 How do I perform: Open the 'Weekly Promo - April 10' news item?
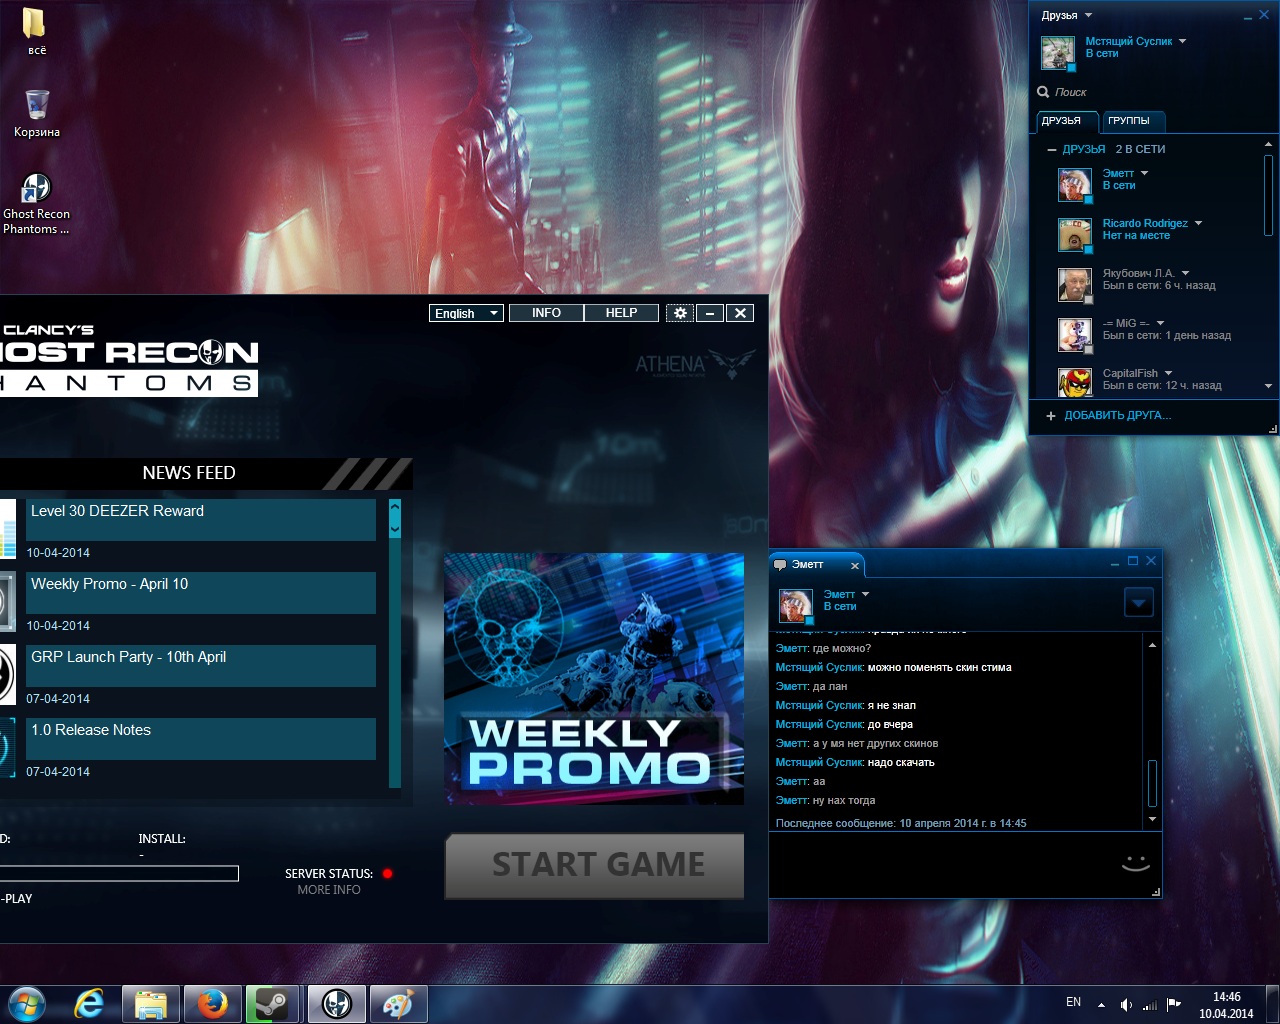coord(201,593)
